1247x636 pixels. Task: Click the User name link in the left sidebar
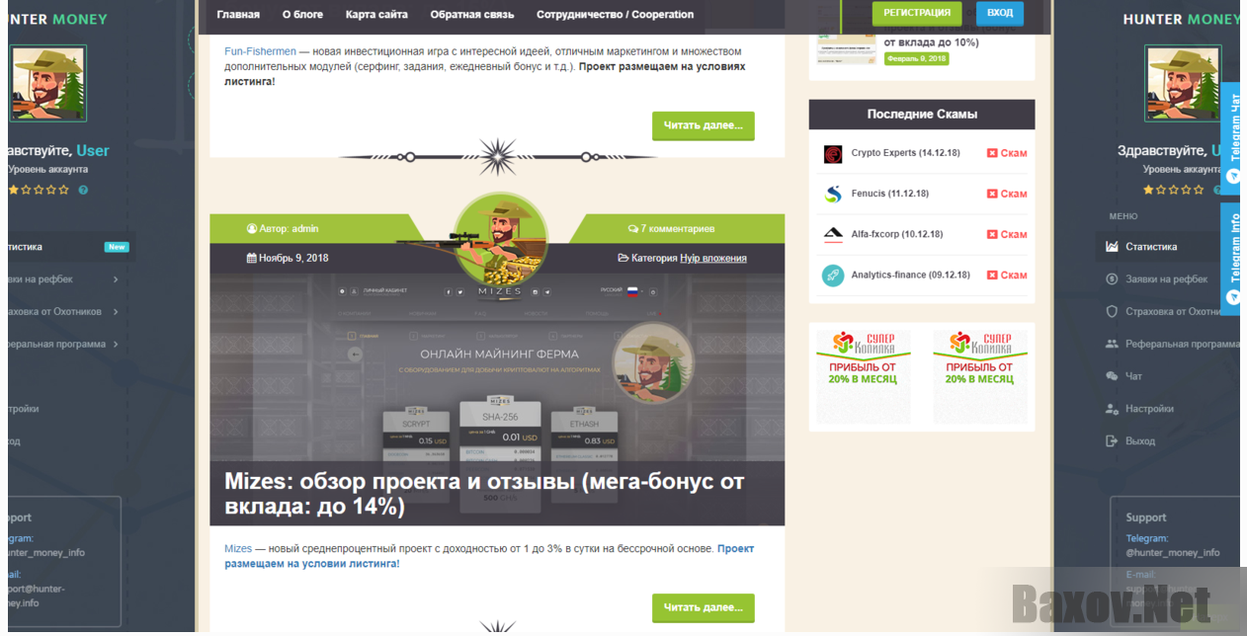pos(93,151)
